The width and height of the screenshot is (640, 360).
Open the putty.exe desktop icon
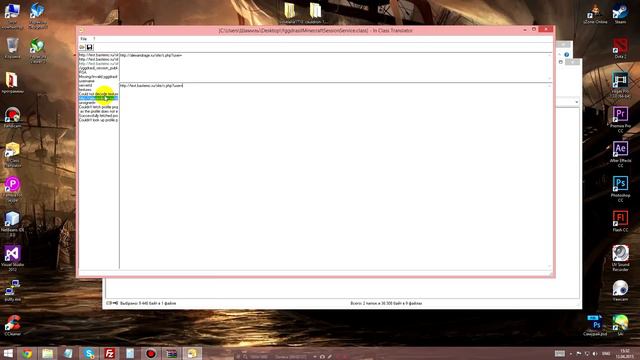pos(12,291)
